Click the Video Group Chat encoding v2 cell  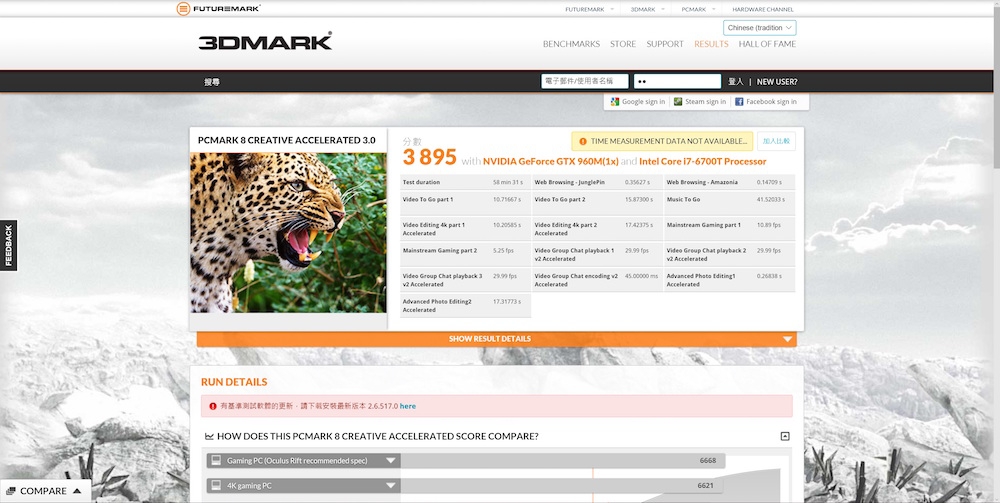[597, 280]
